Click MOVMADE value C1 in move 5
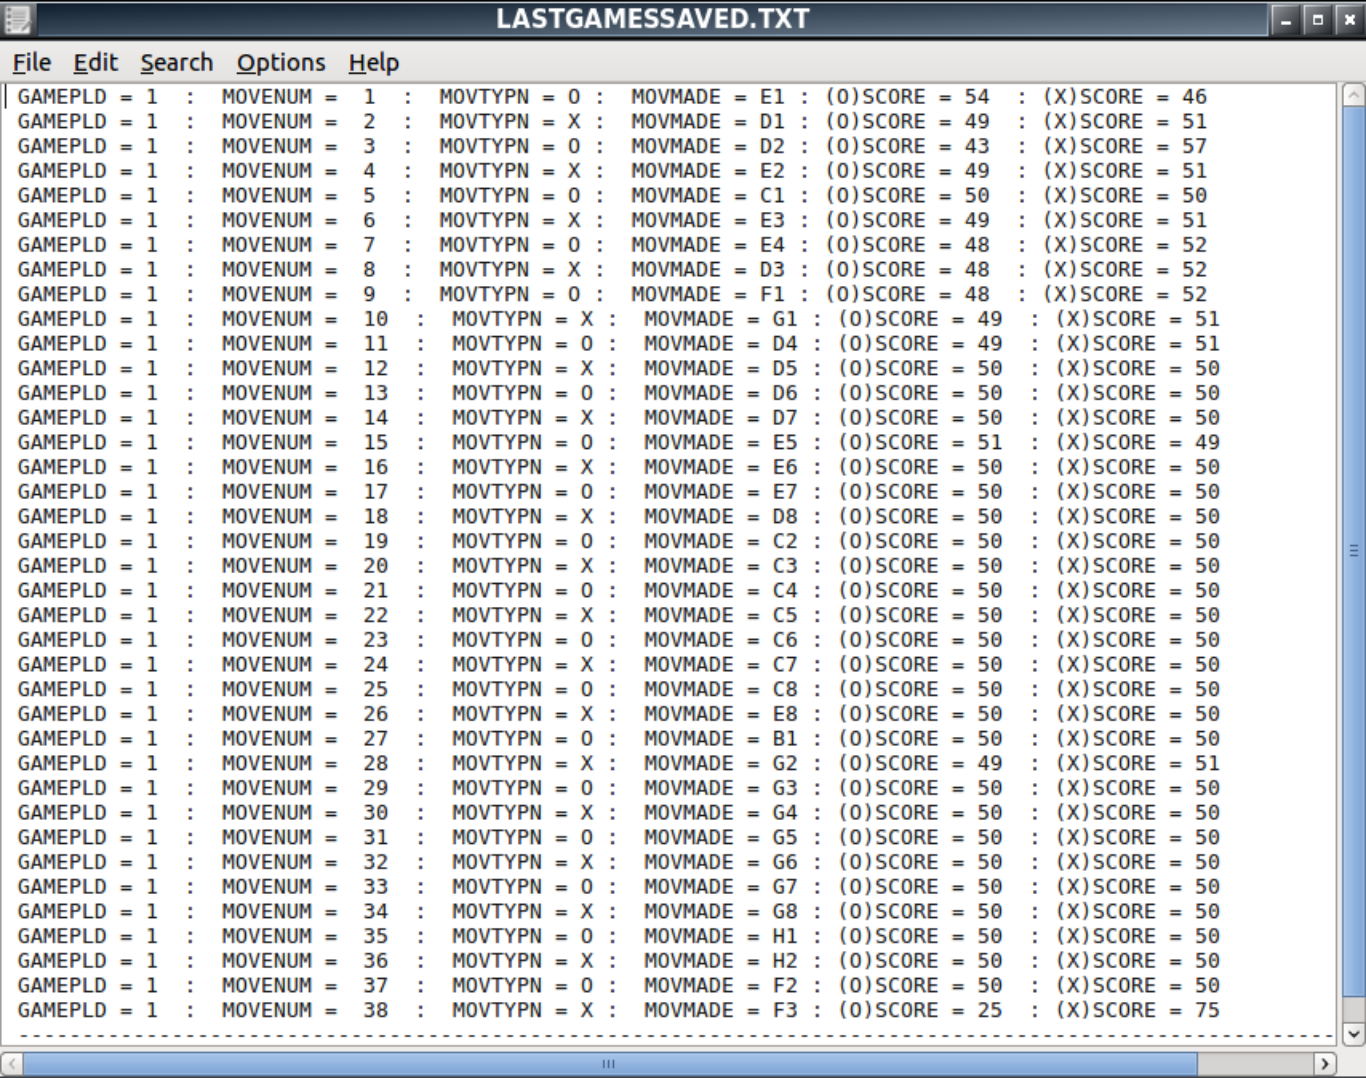This screenshot has width=1366, height=1078. (x=772, y=196)
